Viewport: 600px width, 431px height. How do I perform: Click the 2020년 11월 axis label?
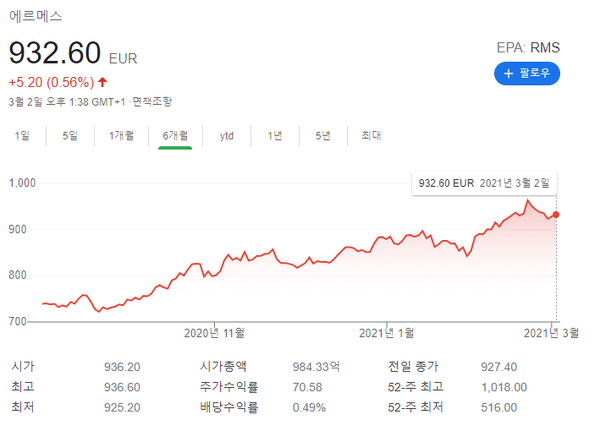click(x=214, y=333)
